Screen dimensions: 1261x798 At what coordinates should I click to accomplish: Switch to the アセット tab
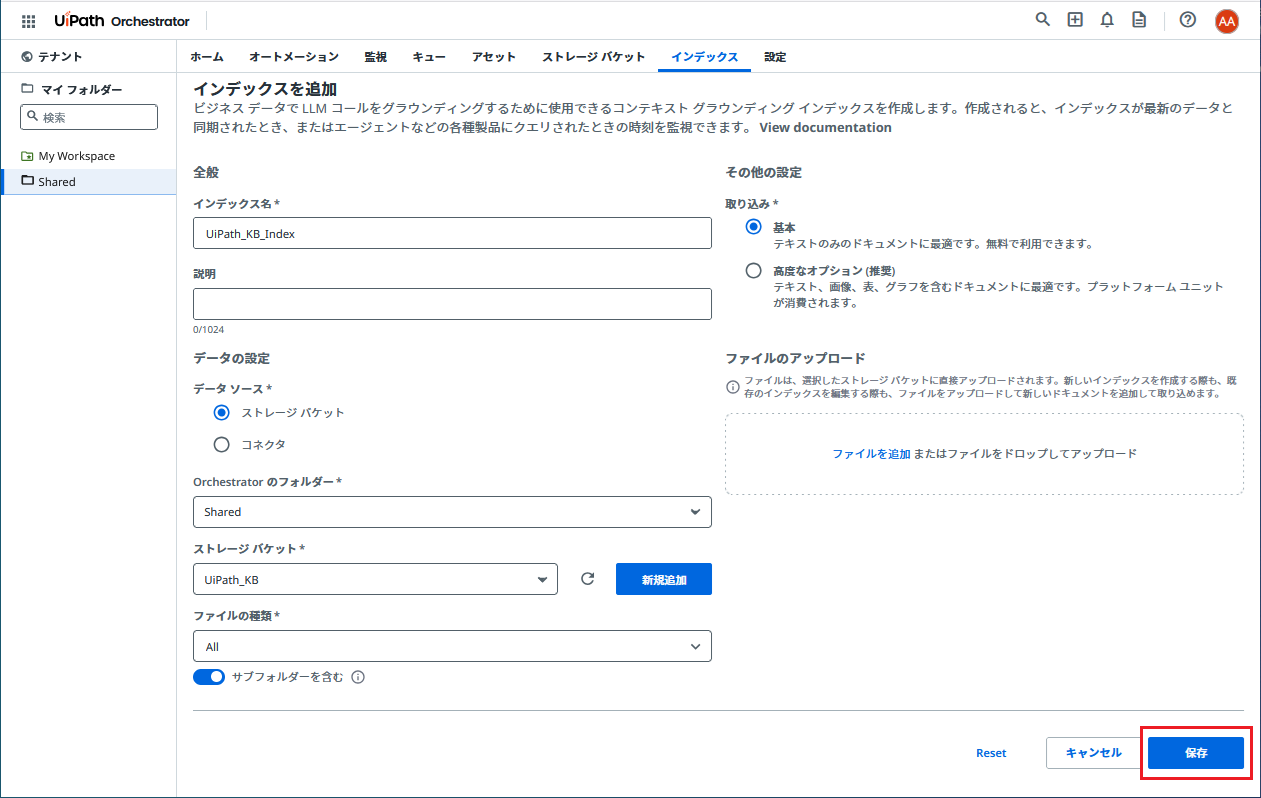(x=494, y=57)
